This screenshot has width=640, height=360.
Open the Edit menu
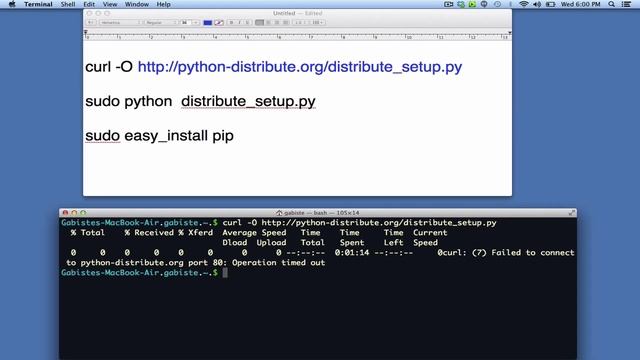click(89, 4)
